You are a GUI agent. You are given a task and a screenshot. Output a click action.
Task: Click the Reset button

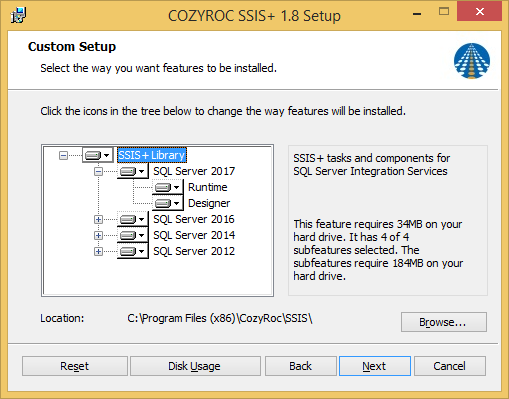[x=75, y=366]
